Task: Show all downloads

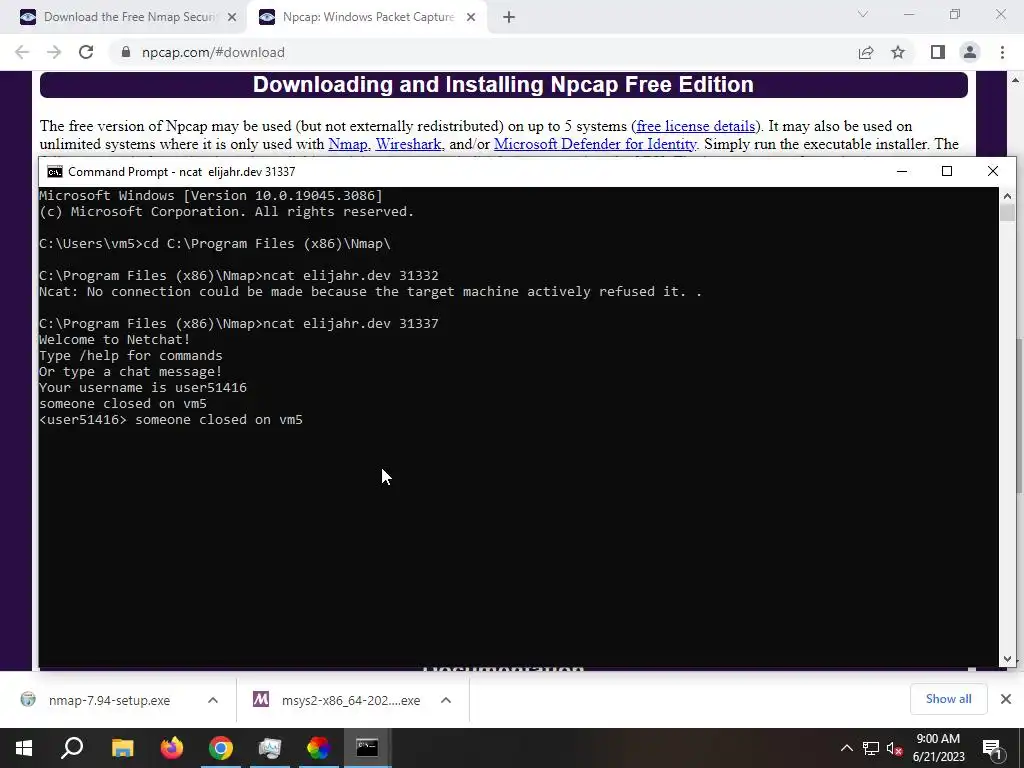Action: click(948, 699)
